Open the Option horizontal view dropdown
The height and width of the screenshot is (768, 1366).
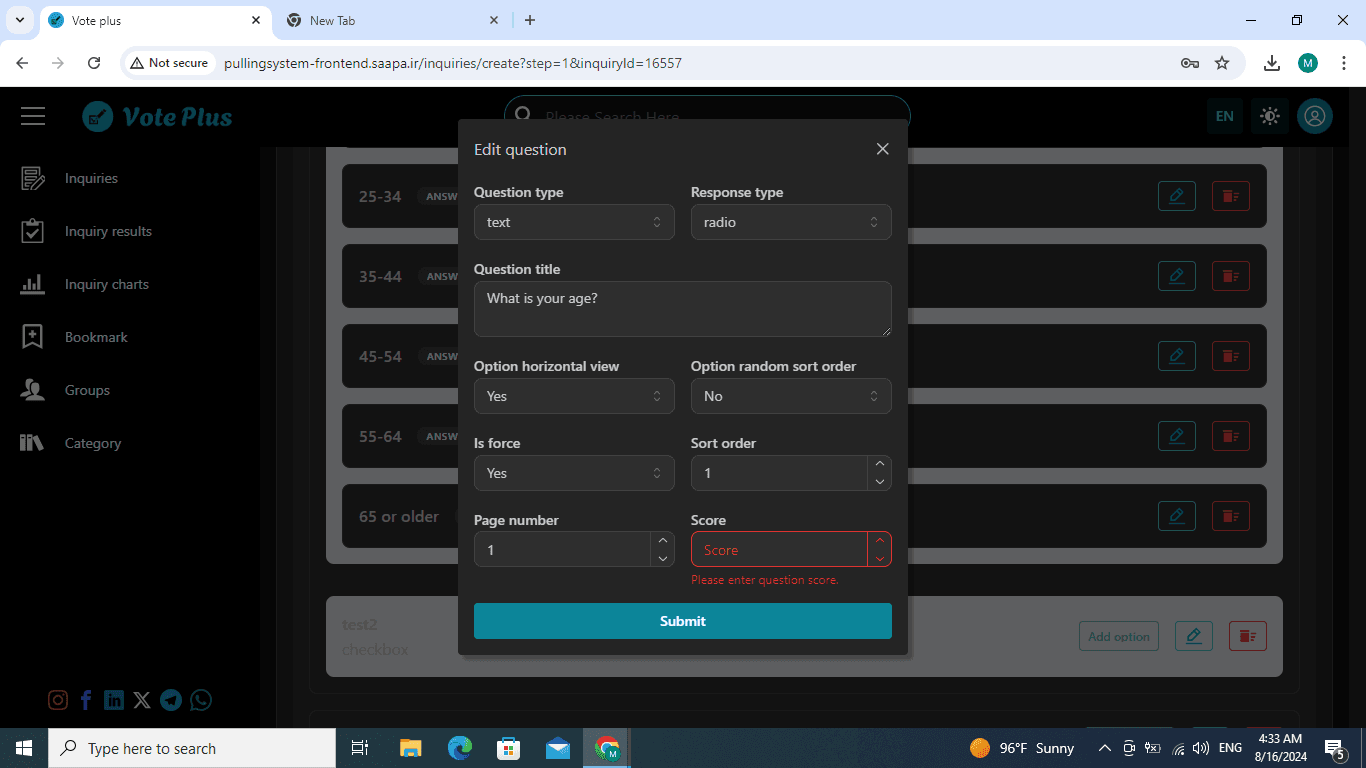574,396
